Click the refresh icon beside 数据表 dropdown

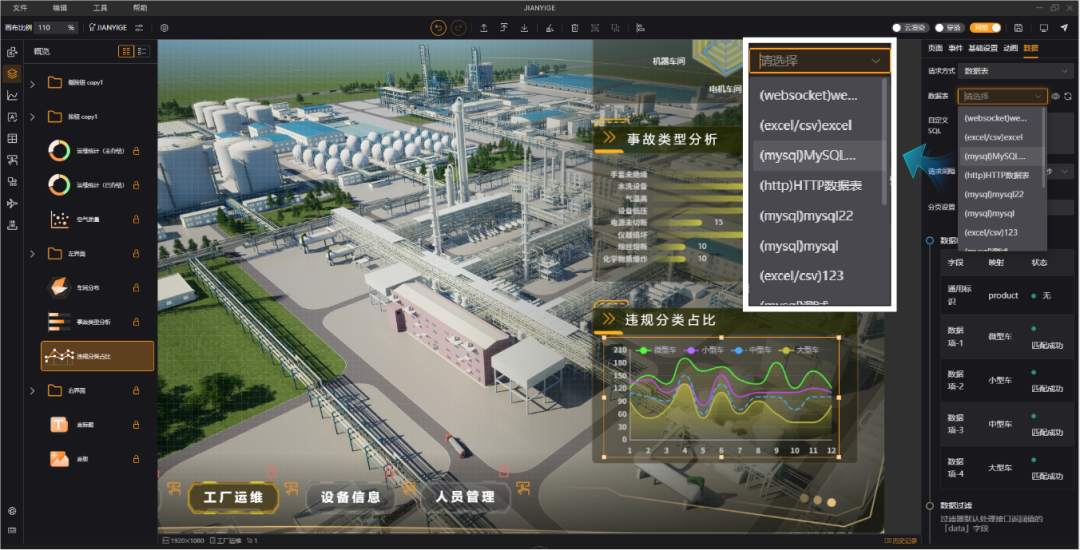tap(1068, 96)
